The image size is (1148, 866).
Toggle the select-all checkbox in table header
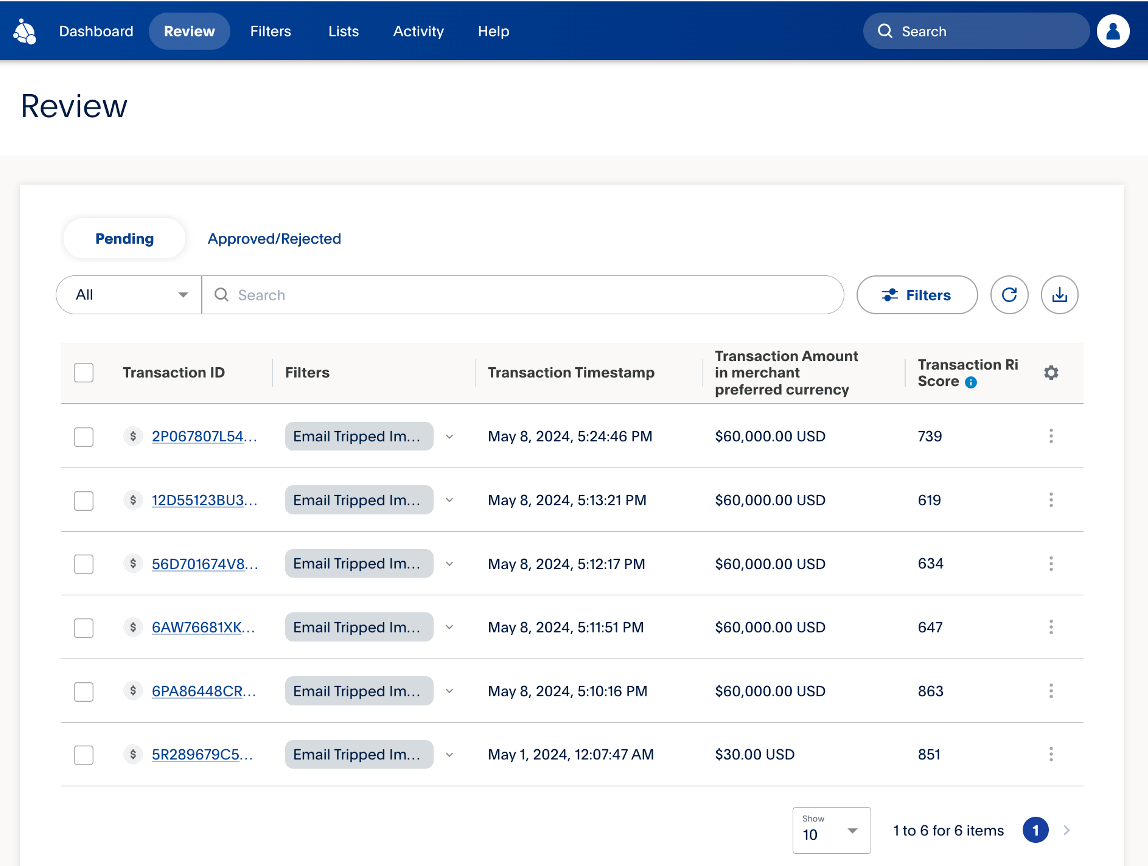click(x=84, y=373)
